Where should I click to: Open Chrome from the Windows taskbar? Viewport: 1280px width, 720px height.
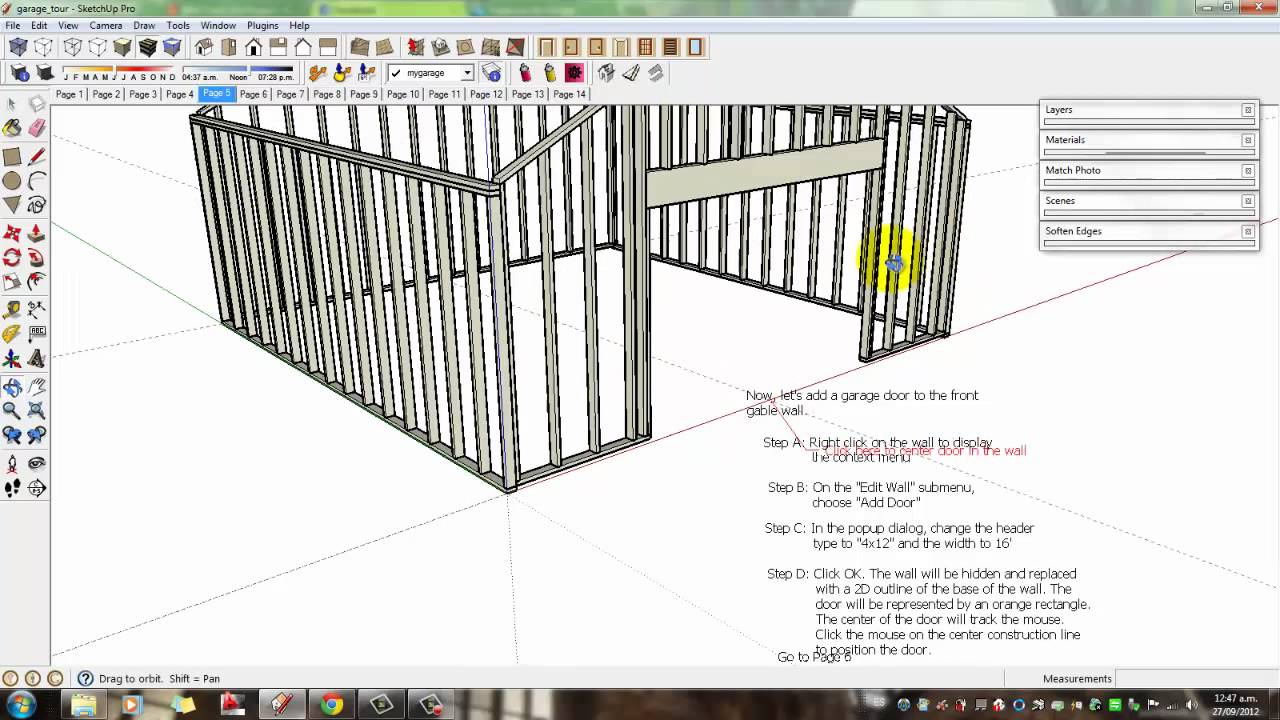pos(331,705)
